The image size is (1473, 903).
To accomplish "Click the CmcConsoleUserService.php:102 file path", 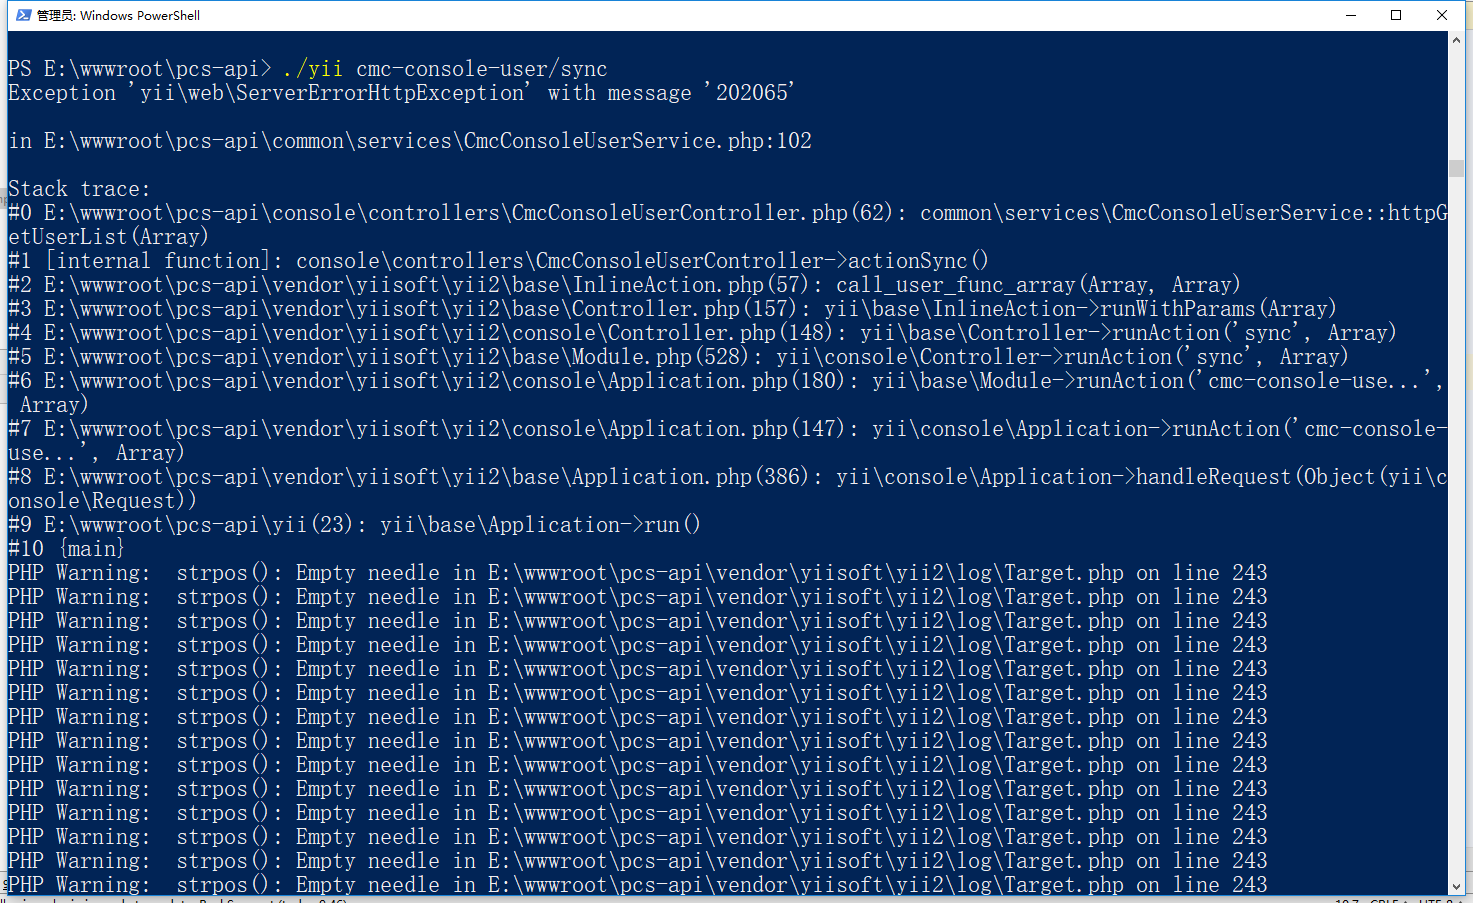I will [637, 141].
